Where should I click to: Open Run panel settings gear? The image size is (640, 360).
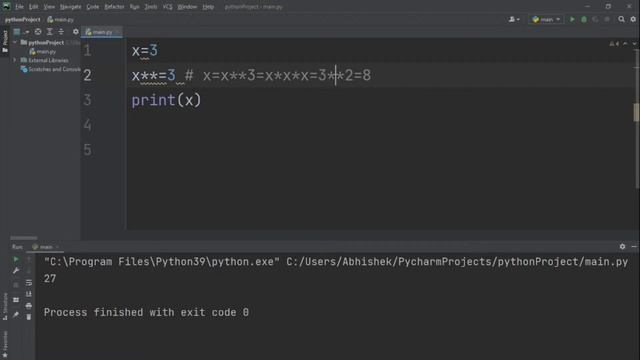click(622, 247)
